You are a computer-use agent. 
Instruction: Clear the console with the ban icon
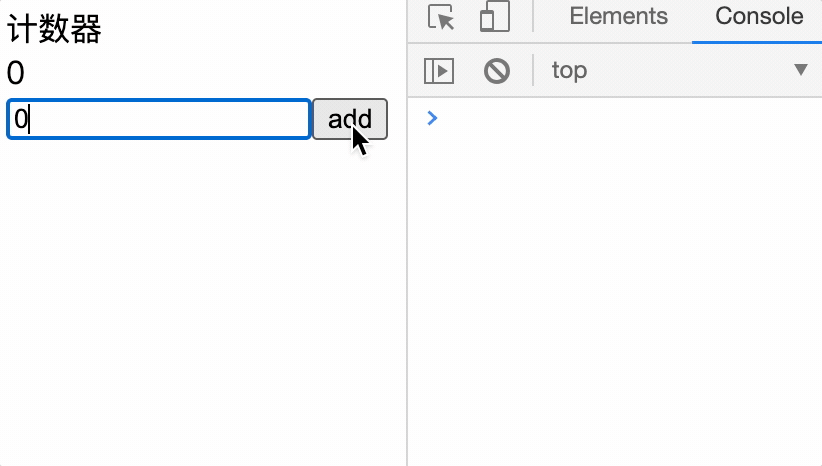[497, 70]
